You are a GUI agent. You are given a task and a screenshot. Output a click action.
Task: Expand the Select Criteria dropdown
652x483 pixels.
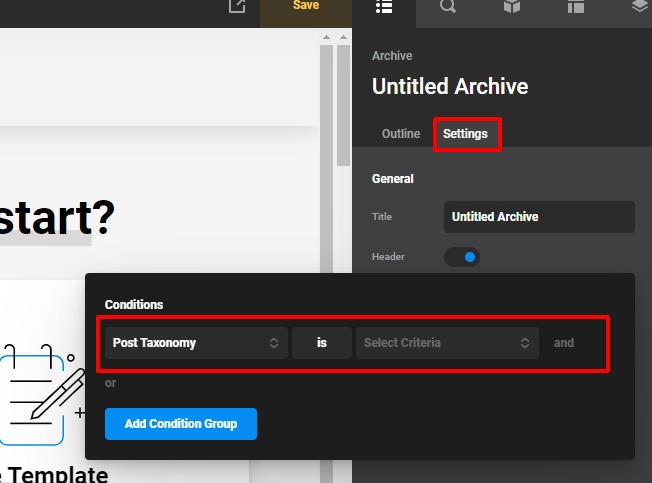click(x=446, y=343)
